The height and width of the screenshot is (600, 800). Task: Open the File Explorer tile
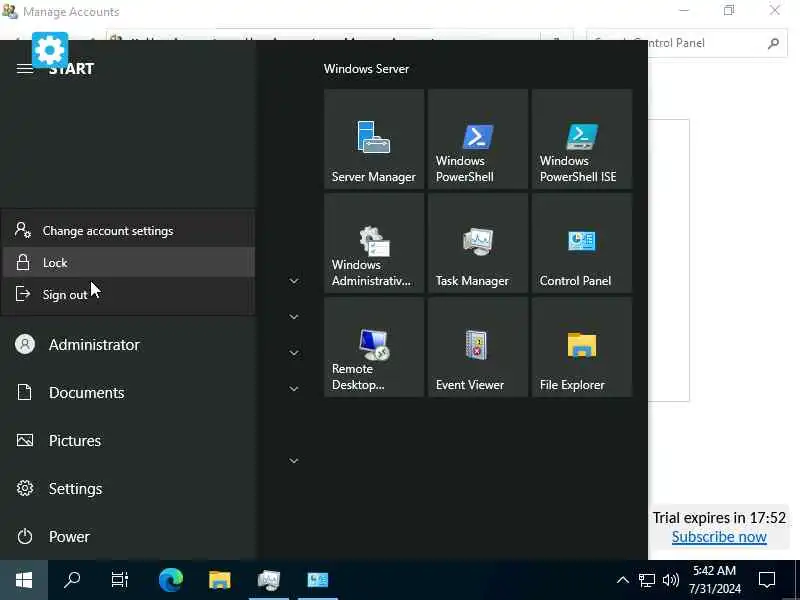click(582, 347)
